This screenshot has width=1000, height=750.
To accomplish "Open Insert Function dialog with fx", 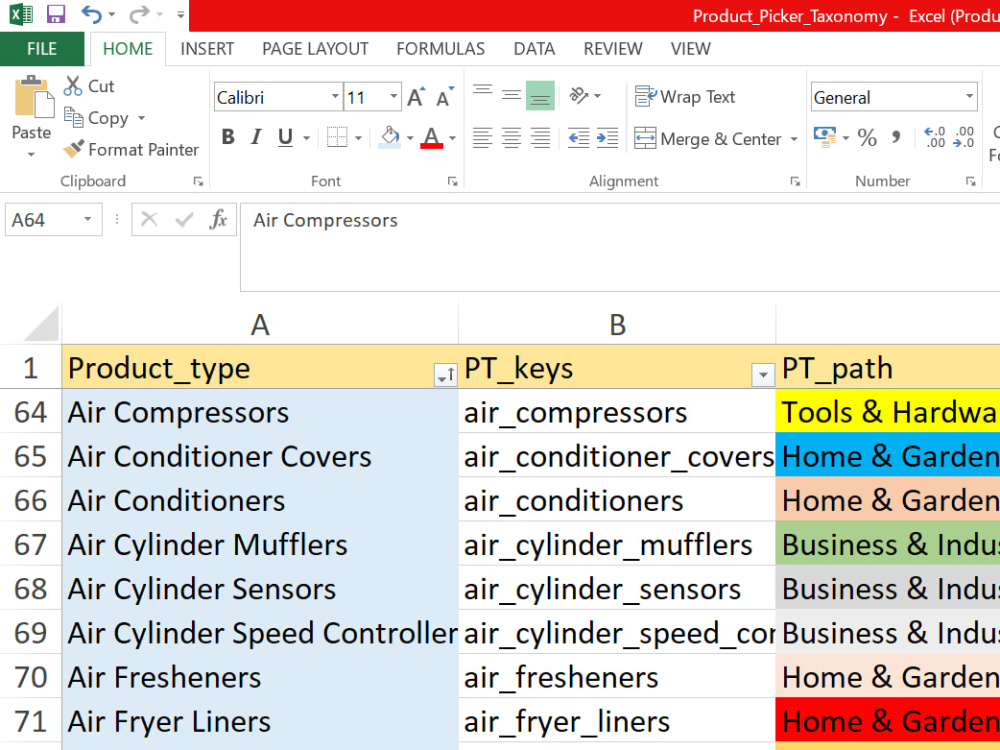I will 218,219.
